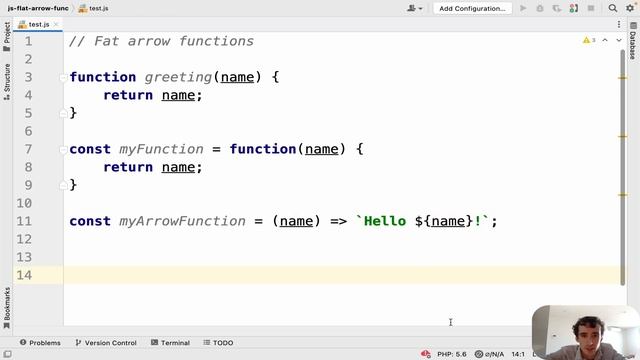
Task: Click the presenter webcam thumbnail
Action: 586,333
